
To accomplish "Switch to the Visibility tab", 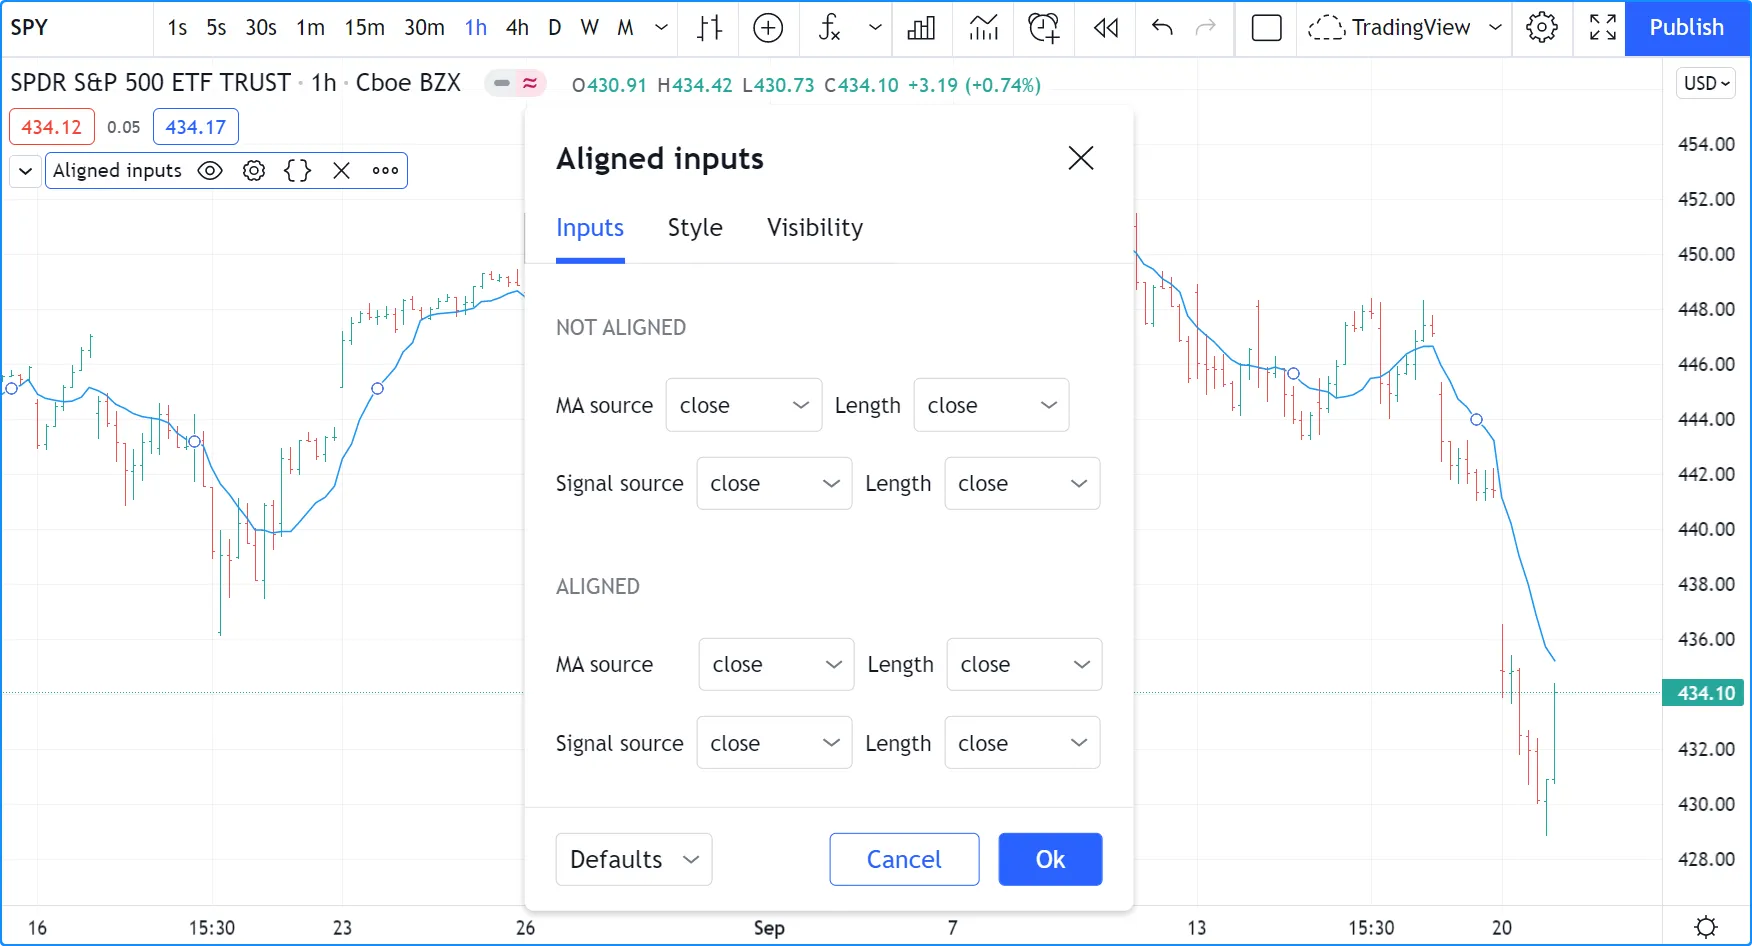I will tap(814, 228).
